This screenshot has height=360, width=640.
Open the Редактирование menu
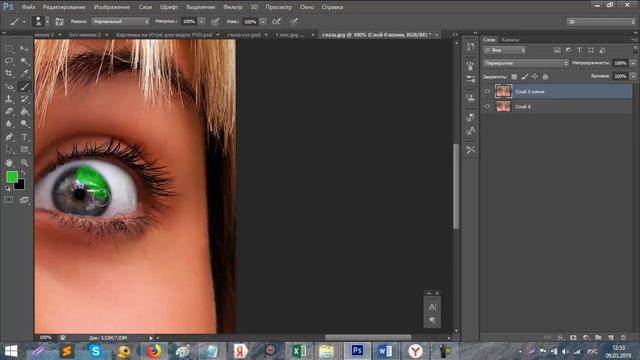pyautogui.click(x=64, y=7)
